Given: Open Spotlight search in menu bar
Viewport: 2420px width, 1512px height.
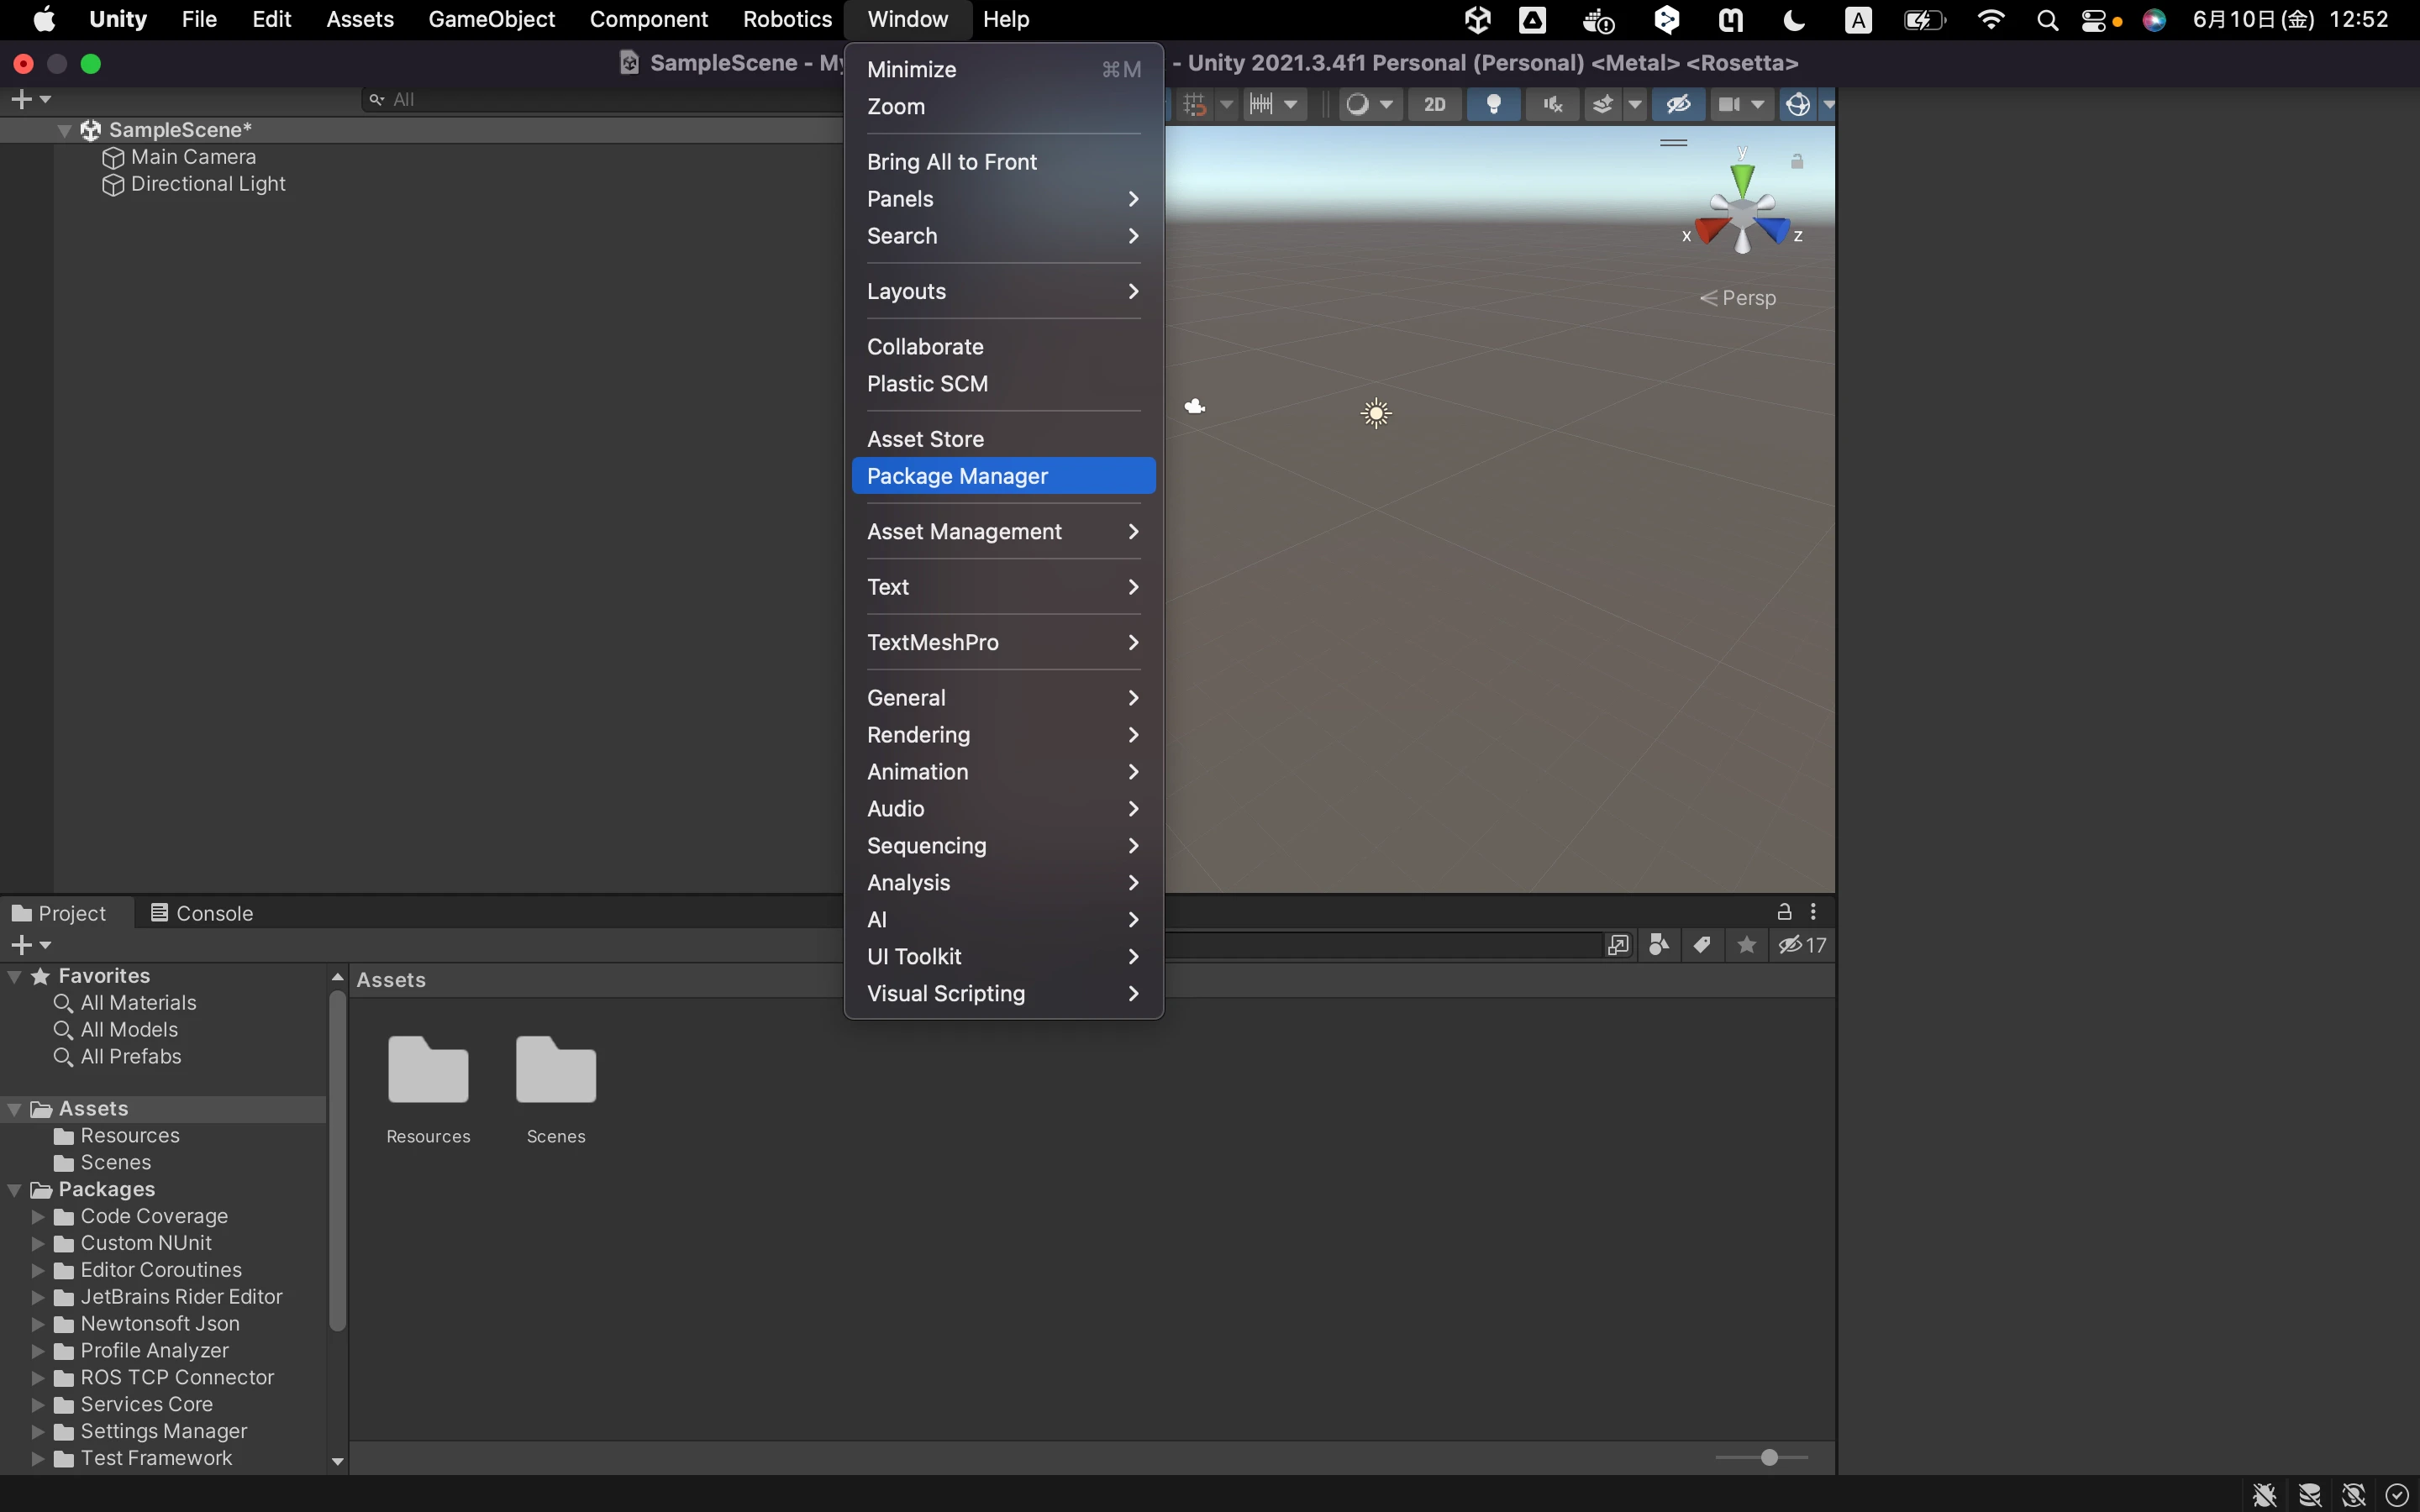Looking at the screenshot, I should 2047,19.
